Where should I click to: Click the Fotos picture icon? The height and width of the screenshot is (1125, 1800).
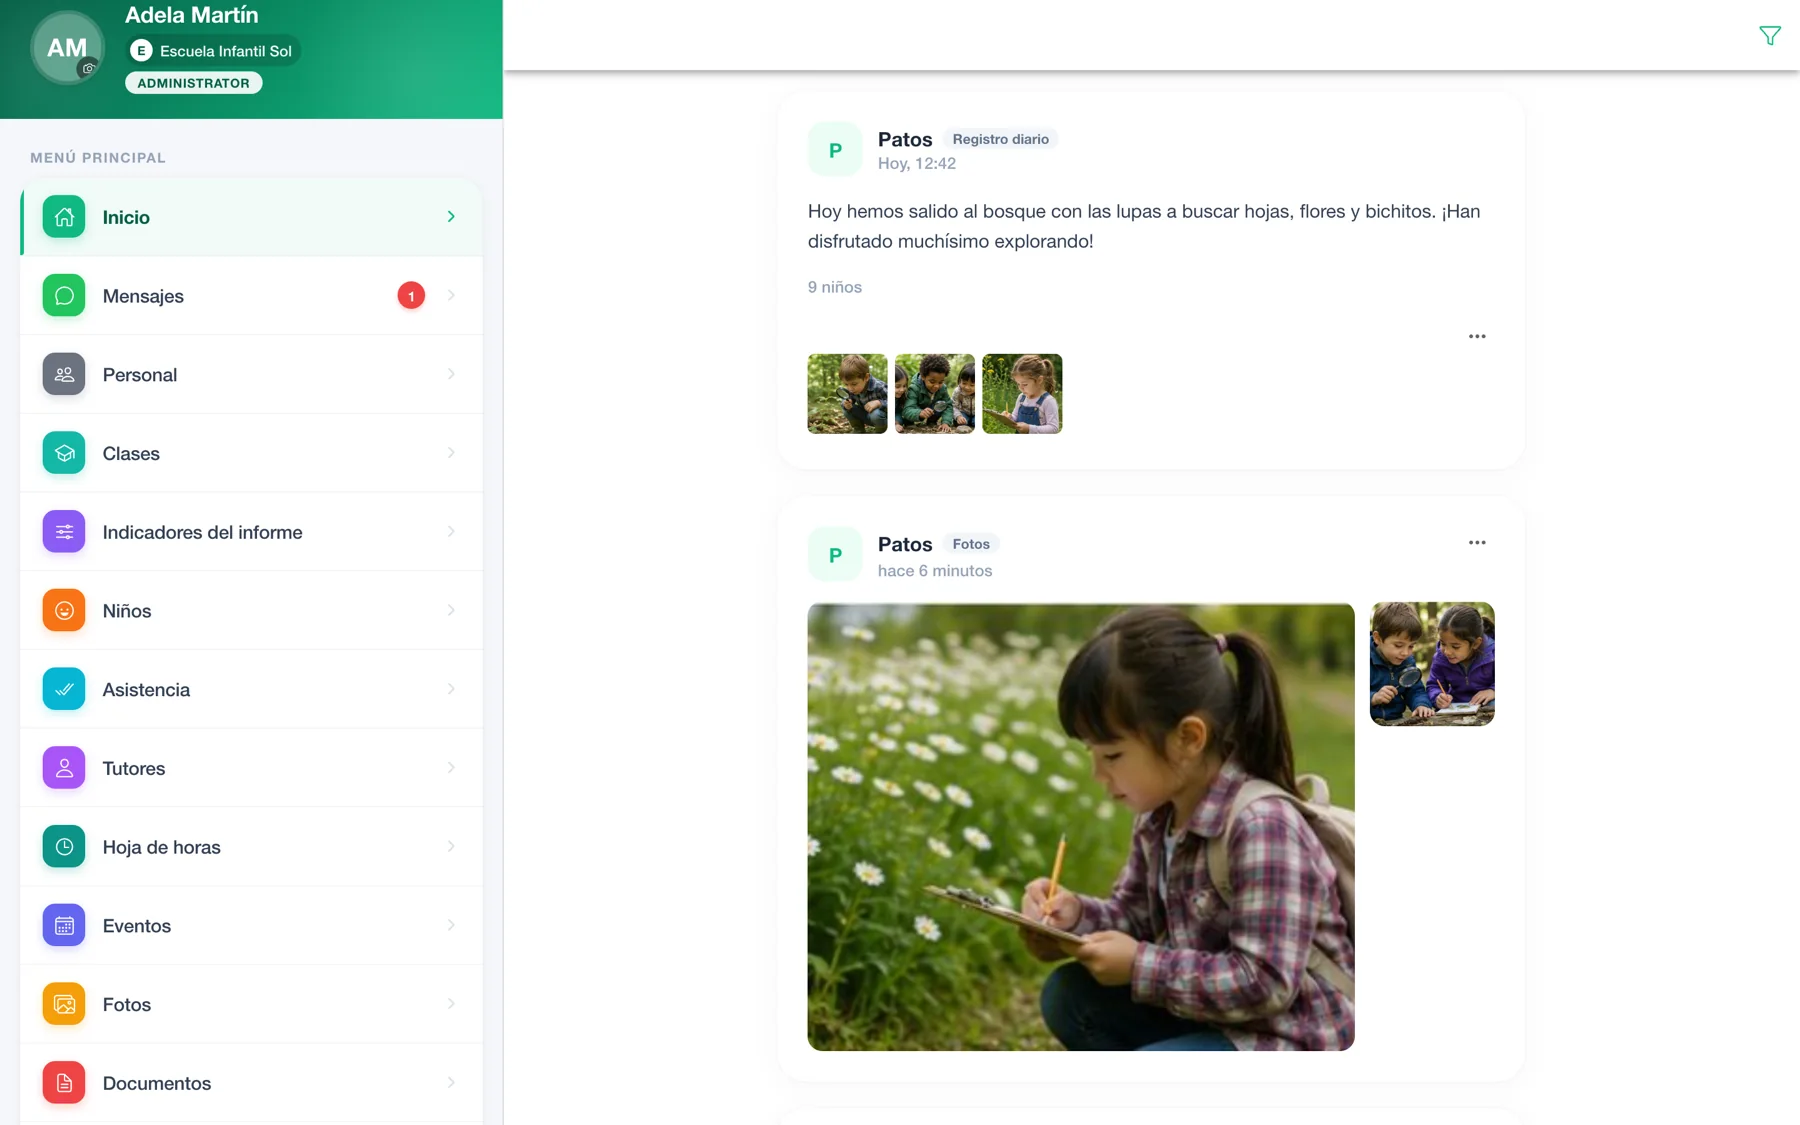[x=64, y=1004]
